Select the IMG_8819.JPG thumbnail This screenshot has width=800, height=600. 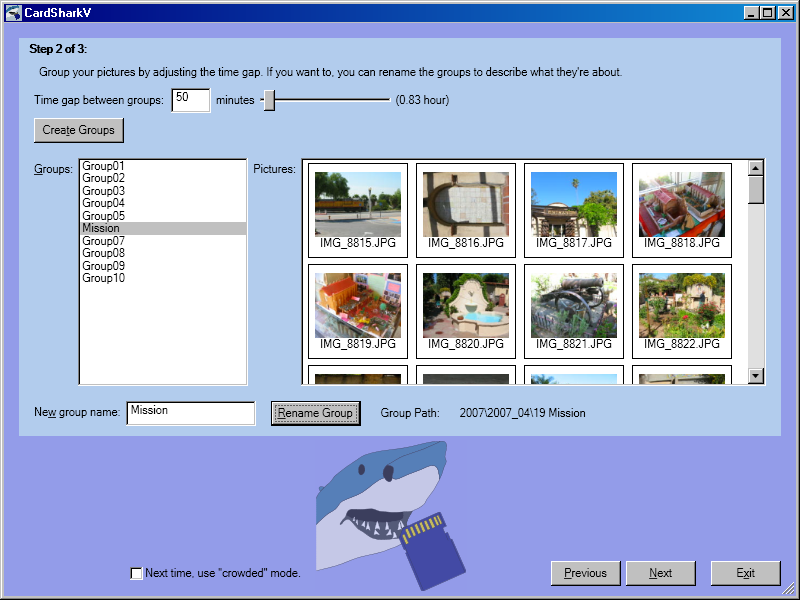click(x=358, y=311)
